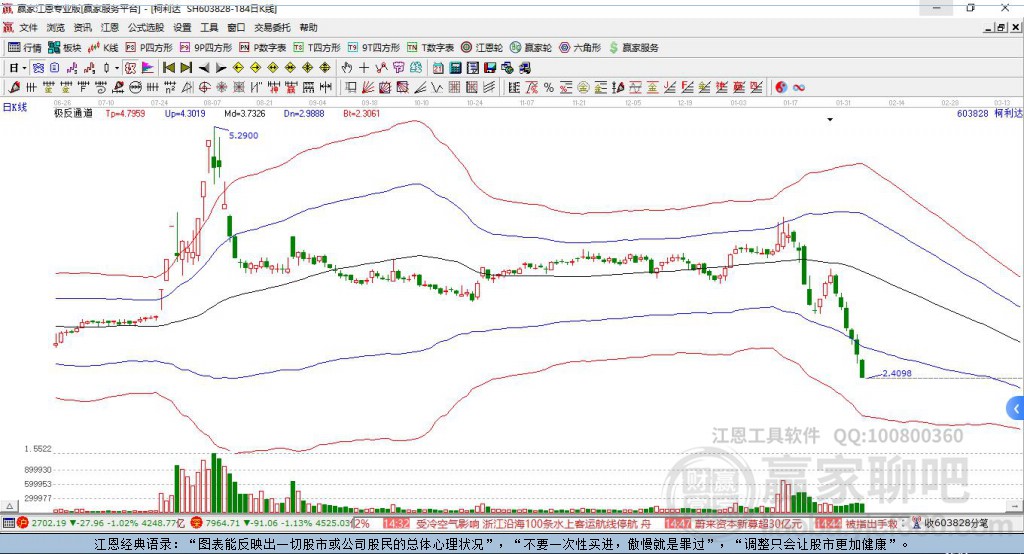Open the 六角形 hexagon tool

[580, 48]
